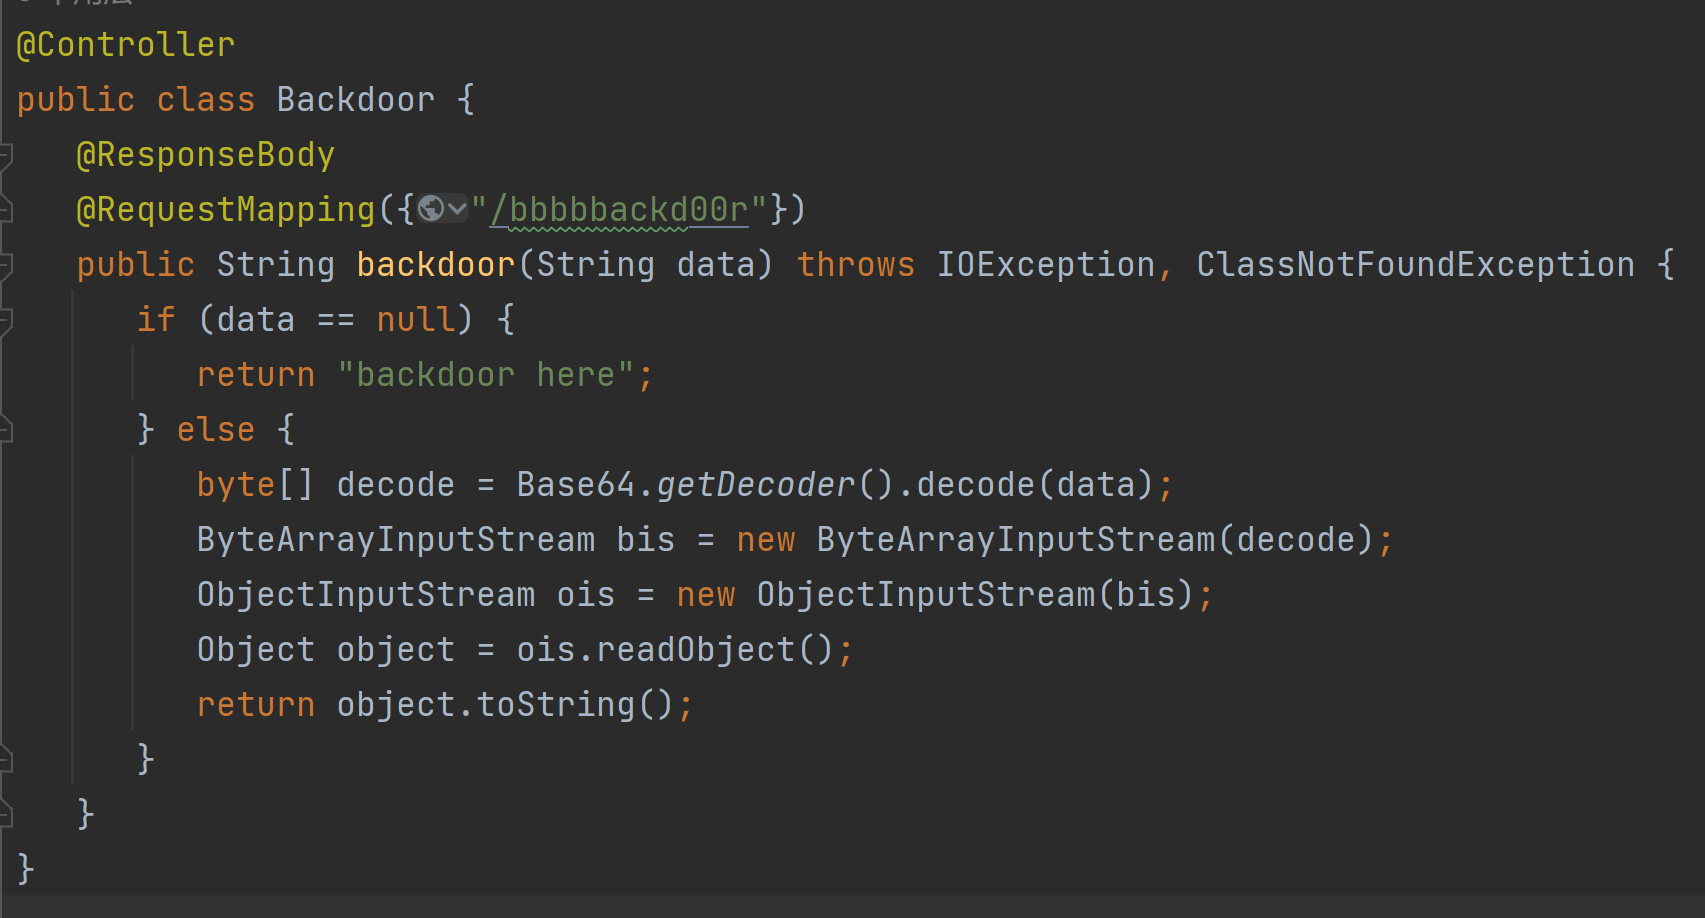Click the getDecoder method call
1705x918 pixels.
pyautogui.click(x=756, y=484)
